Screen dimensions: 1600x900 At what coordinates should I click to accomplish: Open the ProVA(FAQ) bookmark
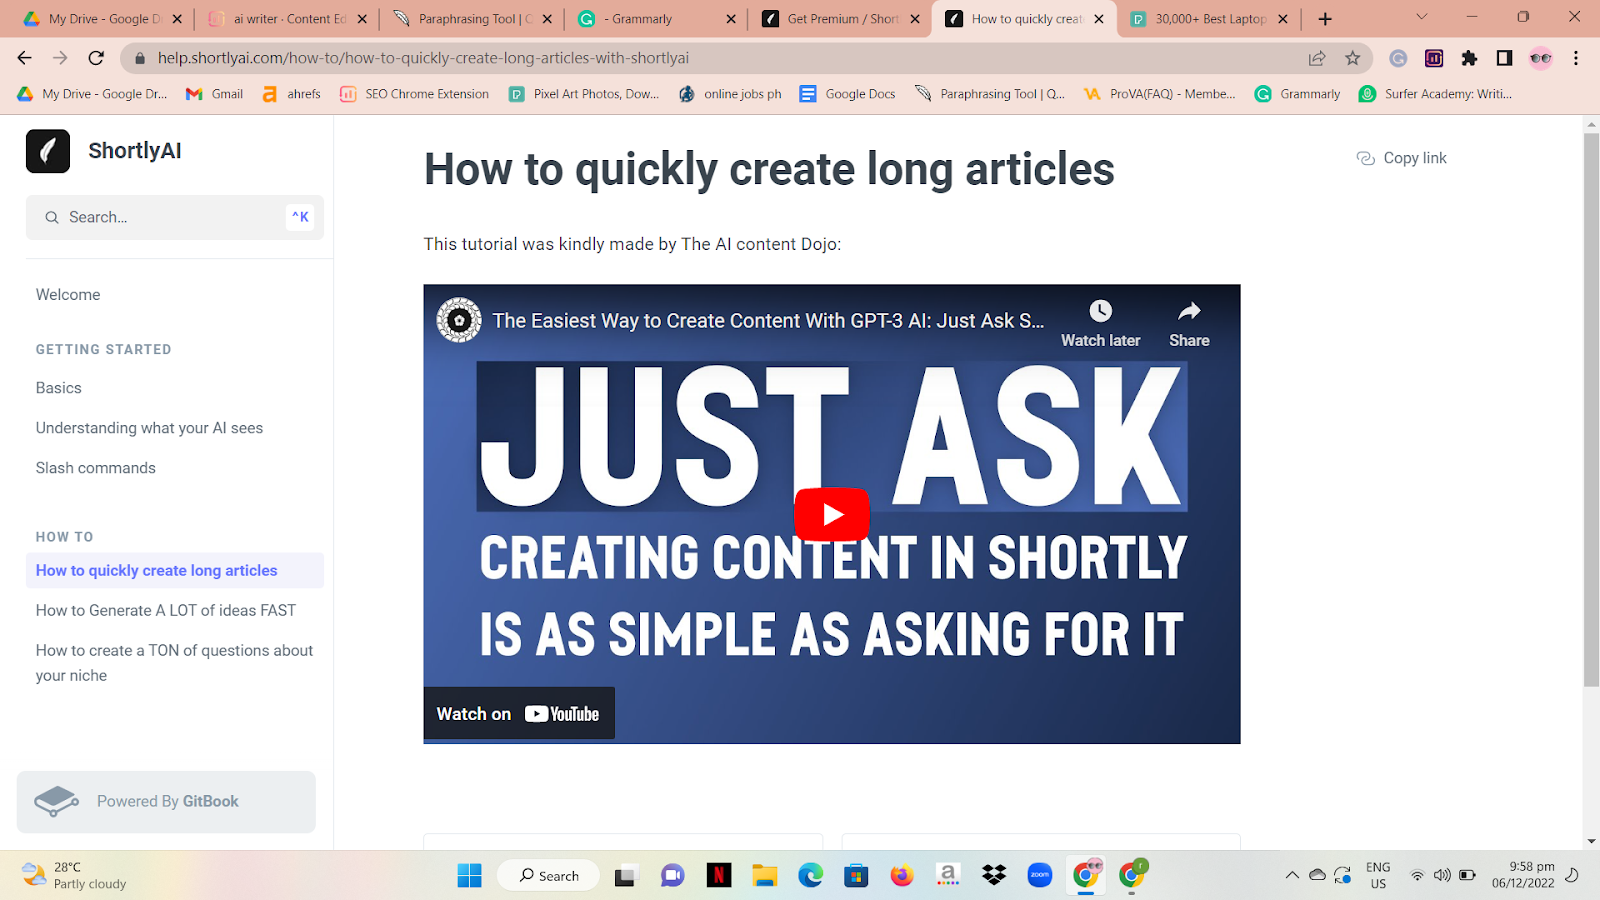(x=1160, y=94)
